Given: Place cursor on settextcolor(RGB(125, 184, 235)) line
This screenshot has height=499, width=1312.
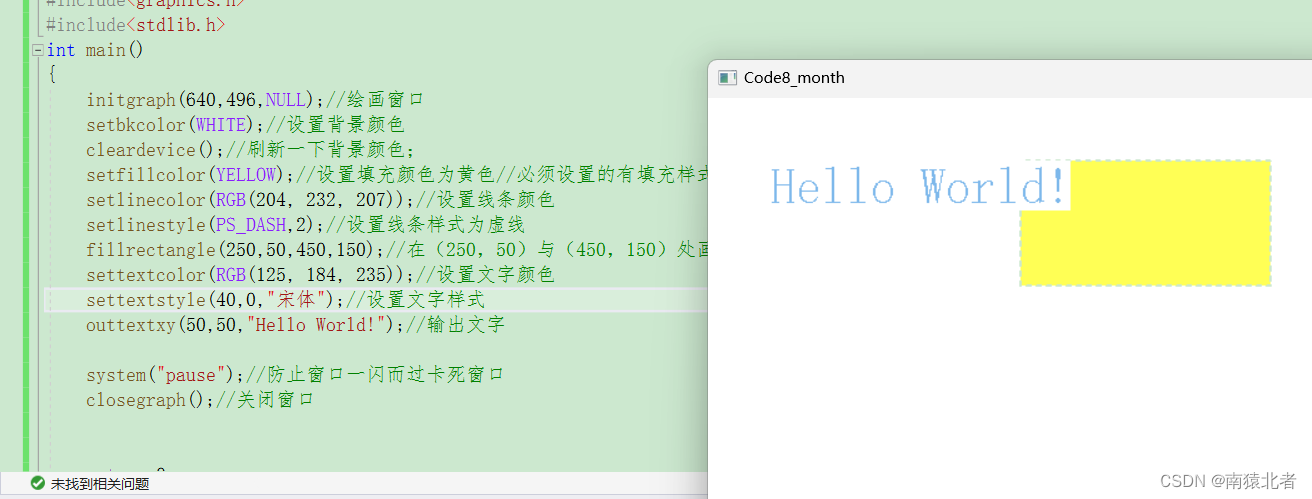Looking at the screenshot, I should point(320,275).
